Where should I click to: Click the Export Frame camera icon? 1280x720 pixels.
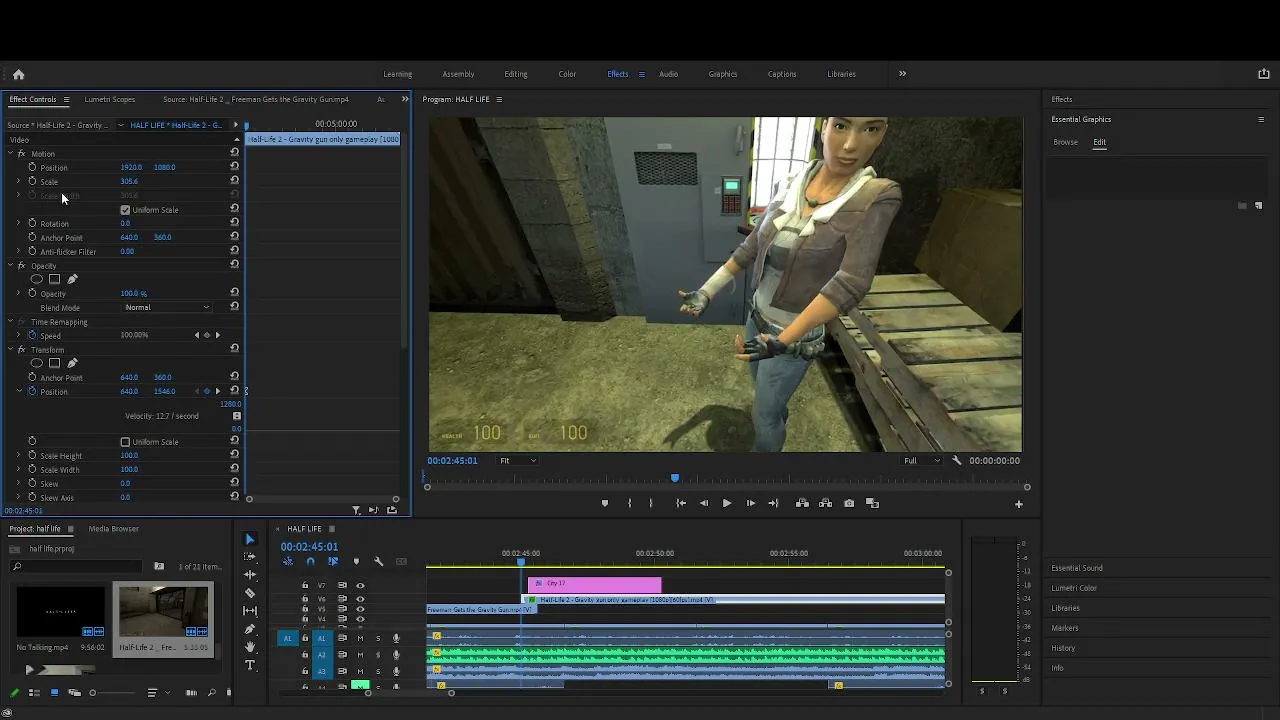point(849,504)
